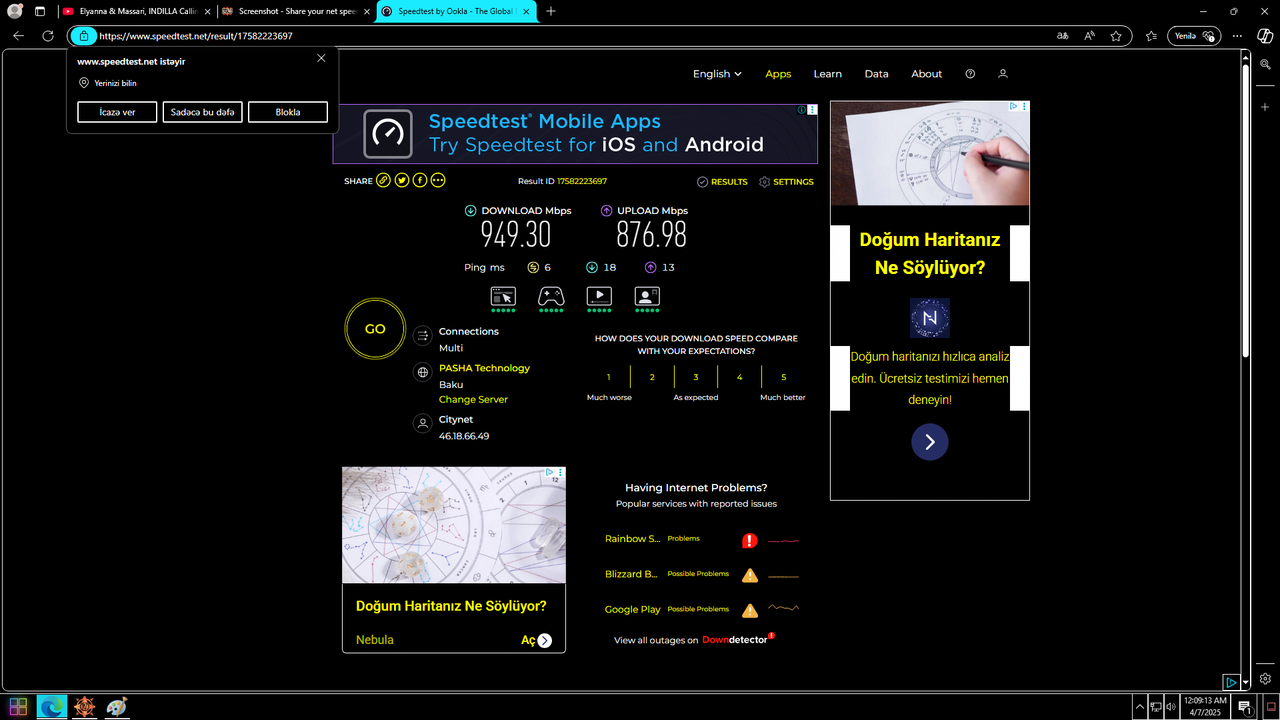Click the warning triangle for Google Play
Viewport: 1280px width, 720px height.
750,610
